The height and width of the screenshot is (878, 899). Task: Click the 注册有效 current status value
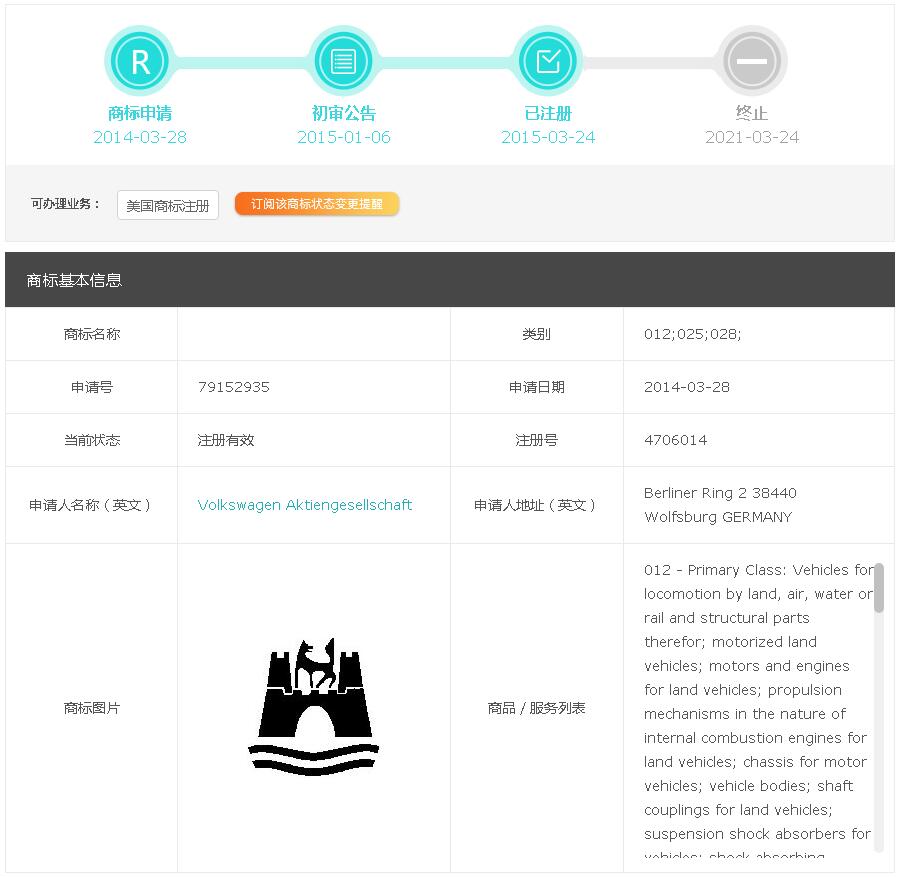pos(226,440)
